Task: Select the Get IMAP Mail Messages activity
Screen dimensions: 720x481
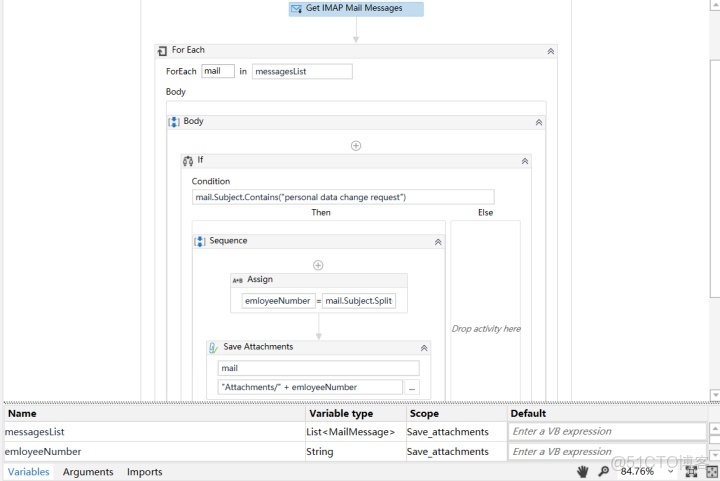Action: point(356,9)
